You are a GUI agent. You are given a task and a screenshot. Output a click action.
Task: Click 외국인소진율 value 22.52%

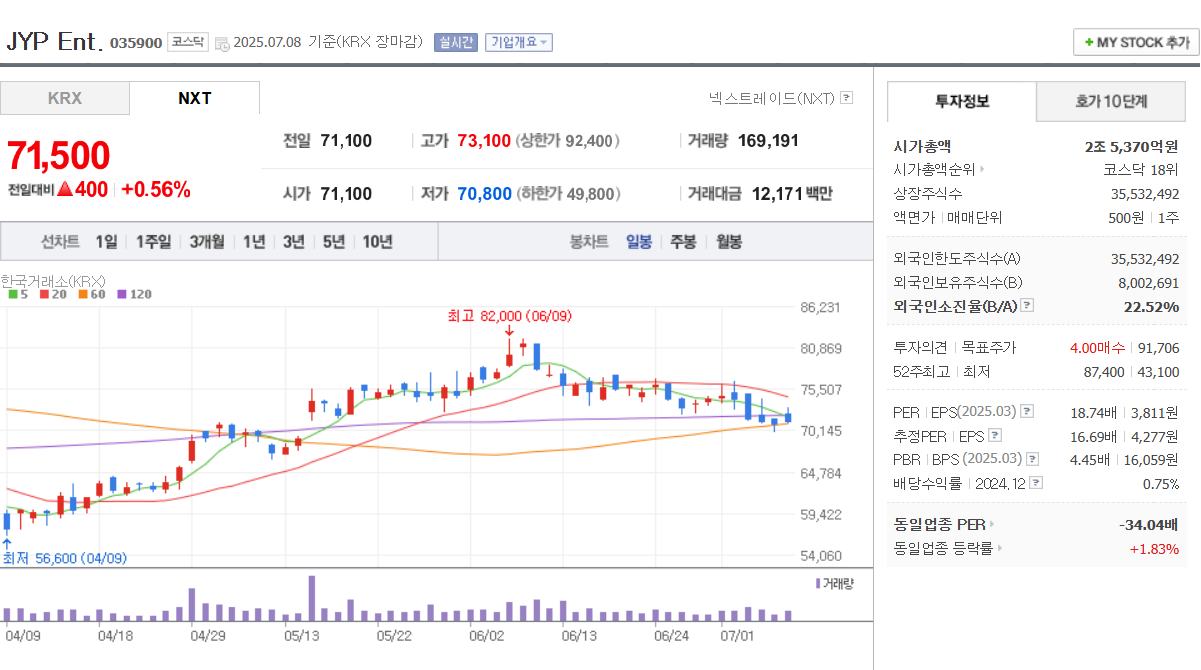1151,306
